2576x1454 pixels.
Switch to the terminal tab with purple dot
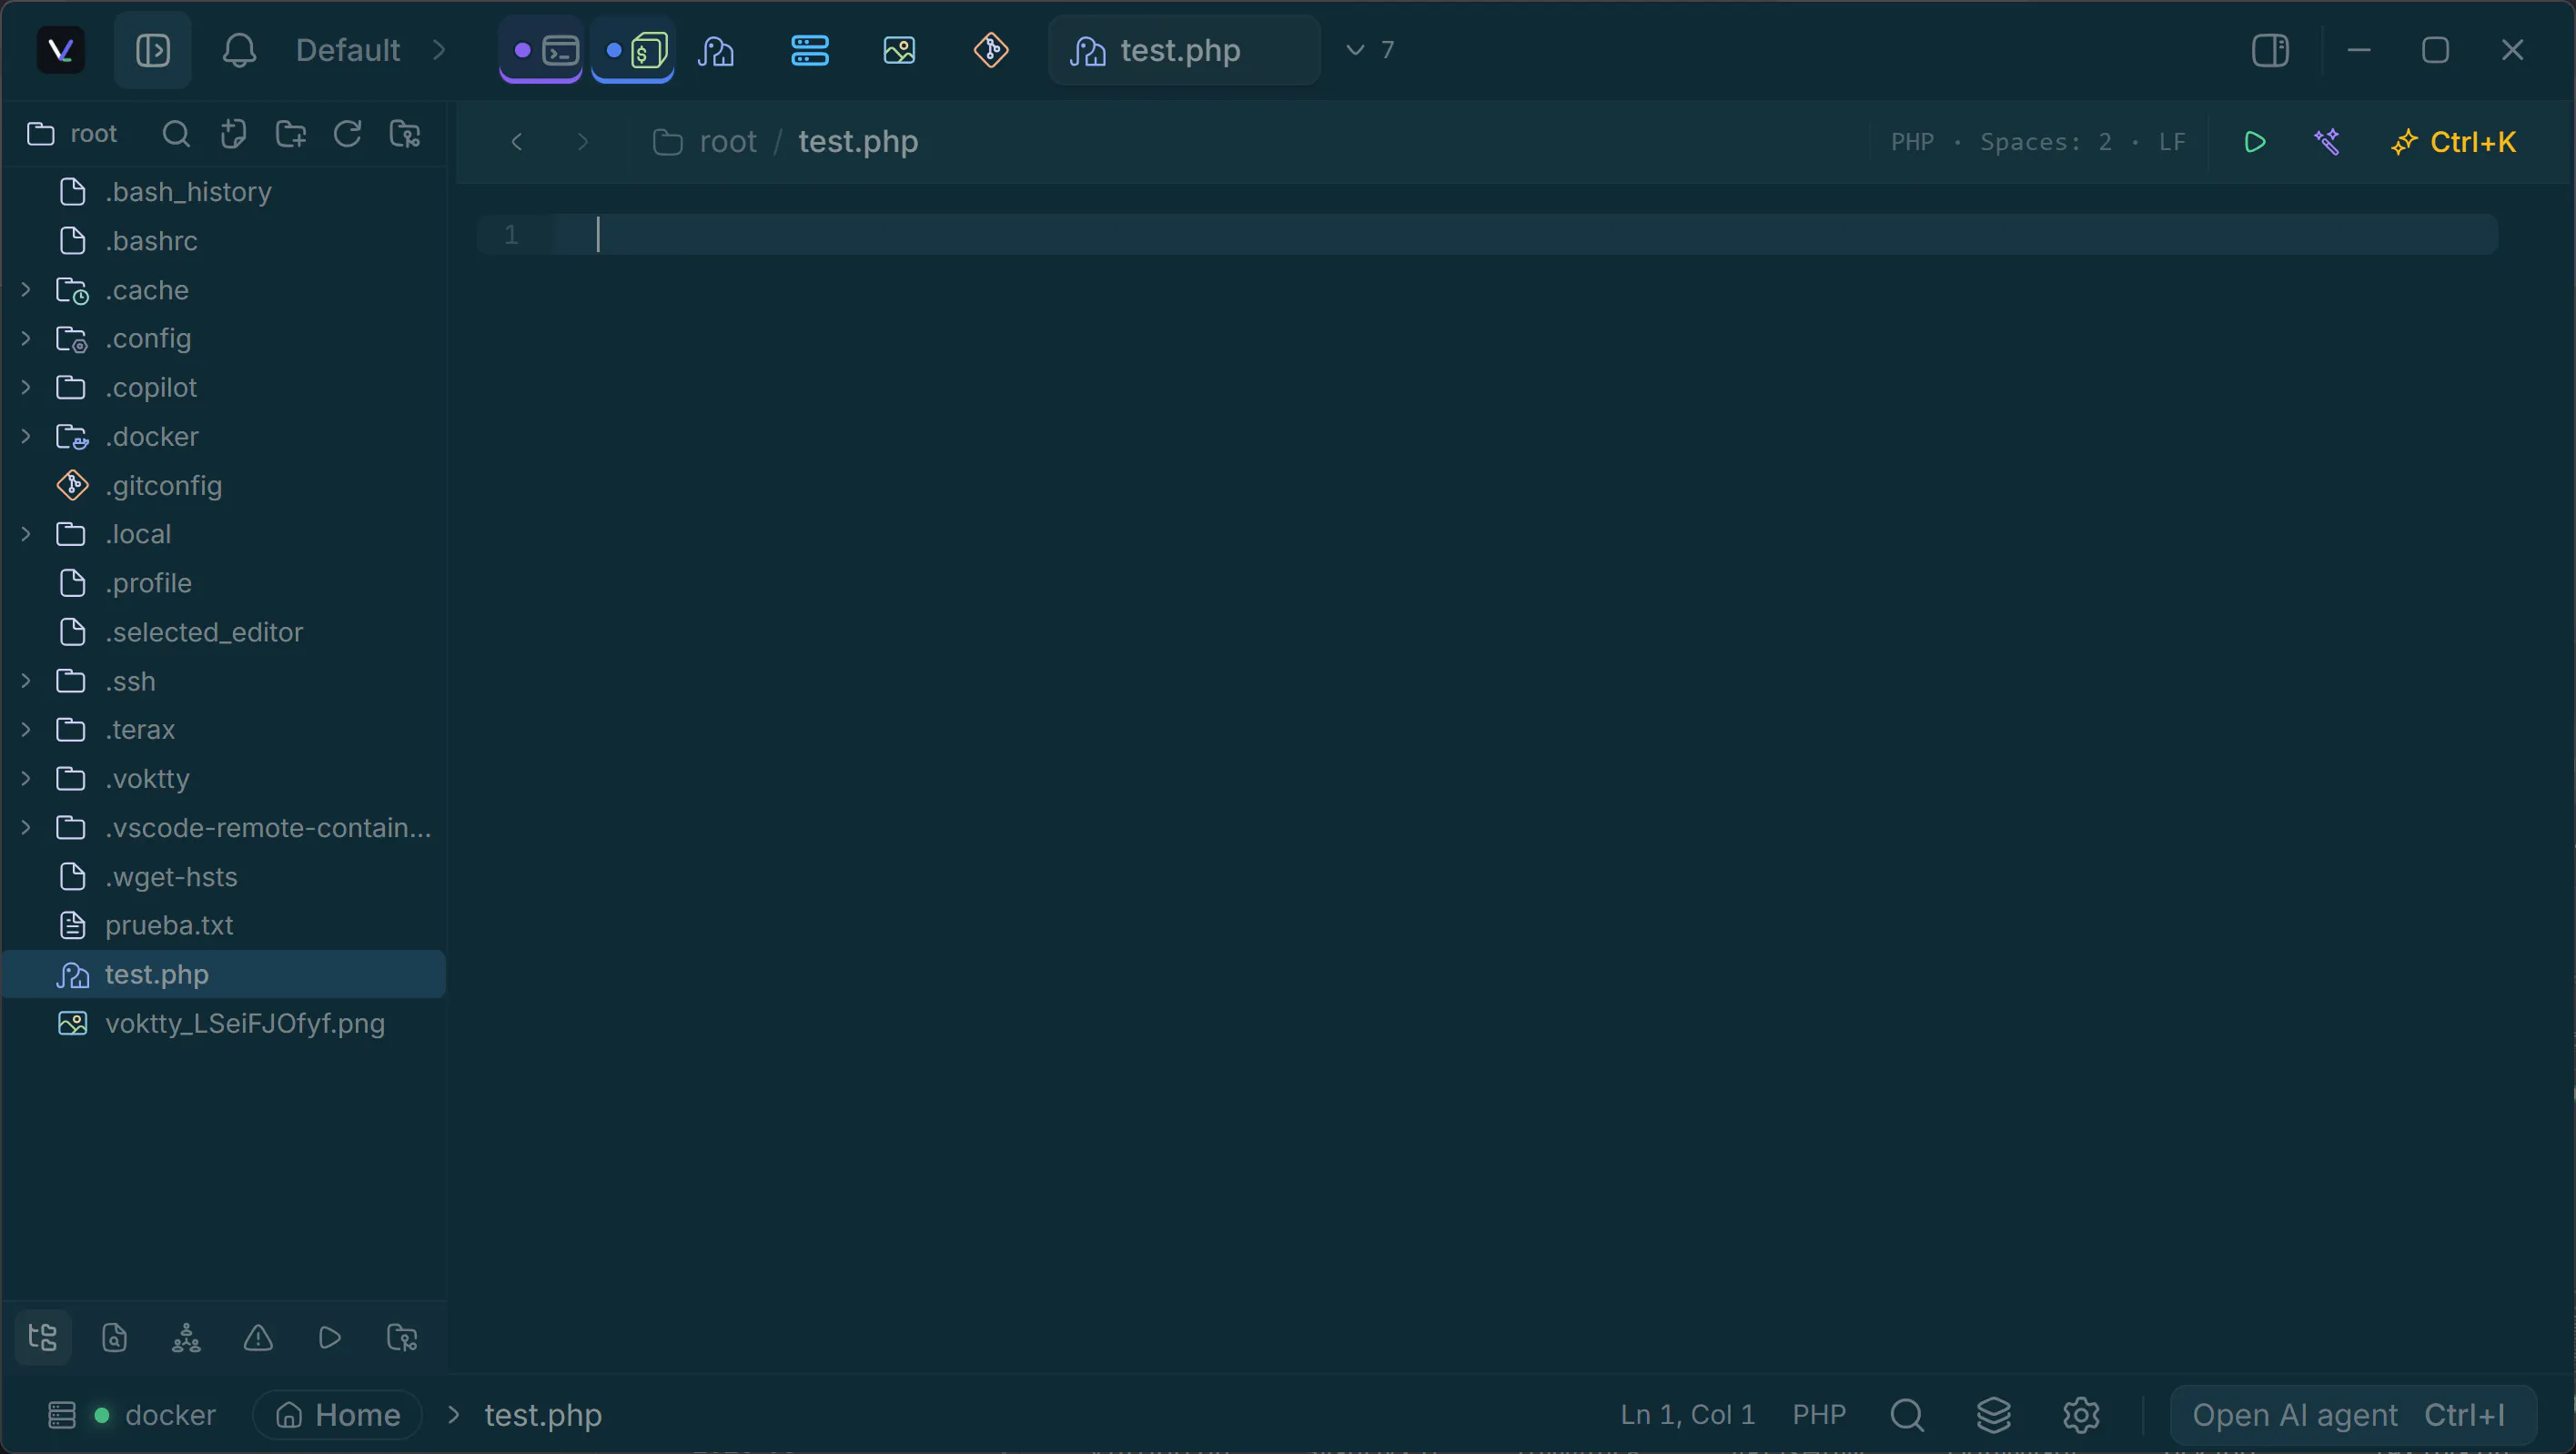542,50
